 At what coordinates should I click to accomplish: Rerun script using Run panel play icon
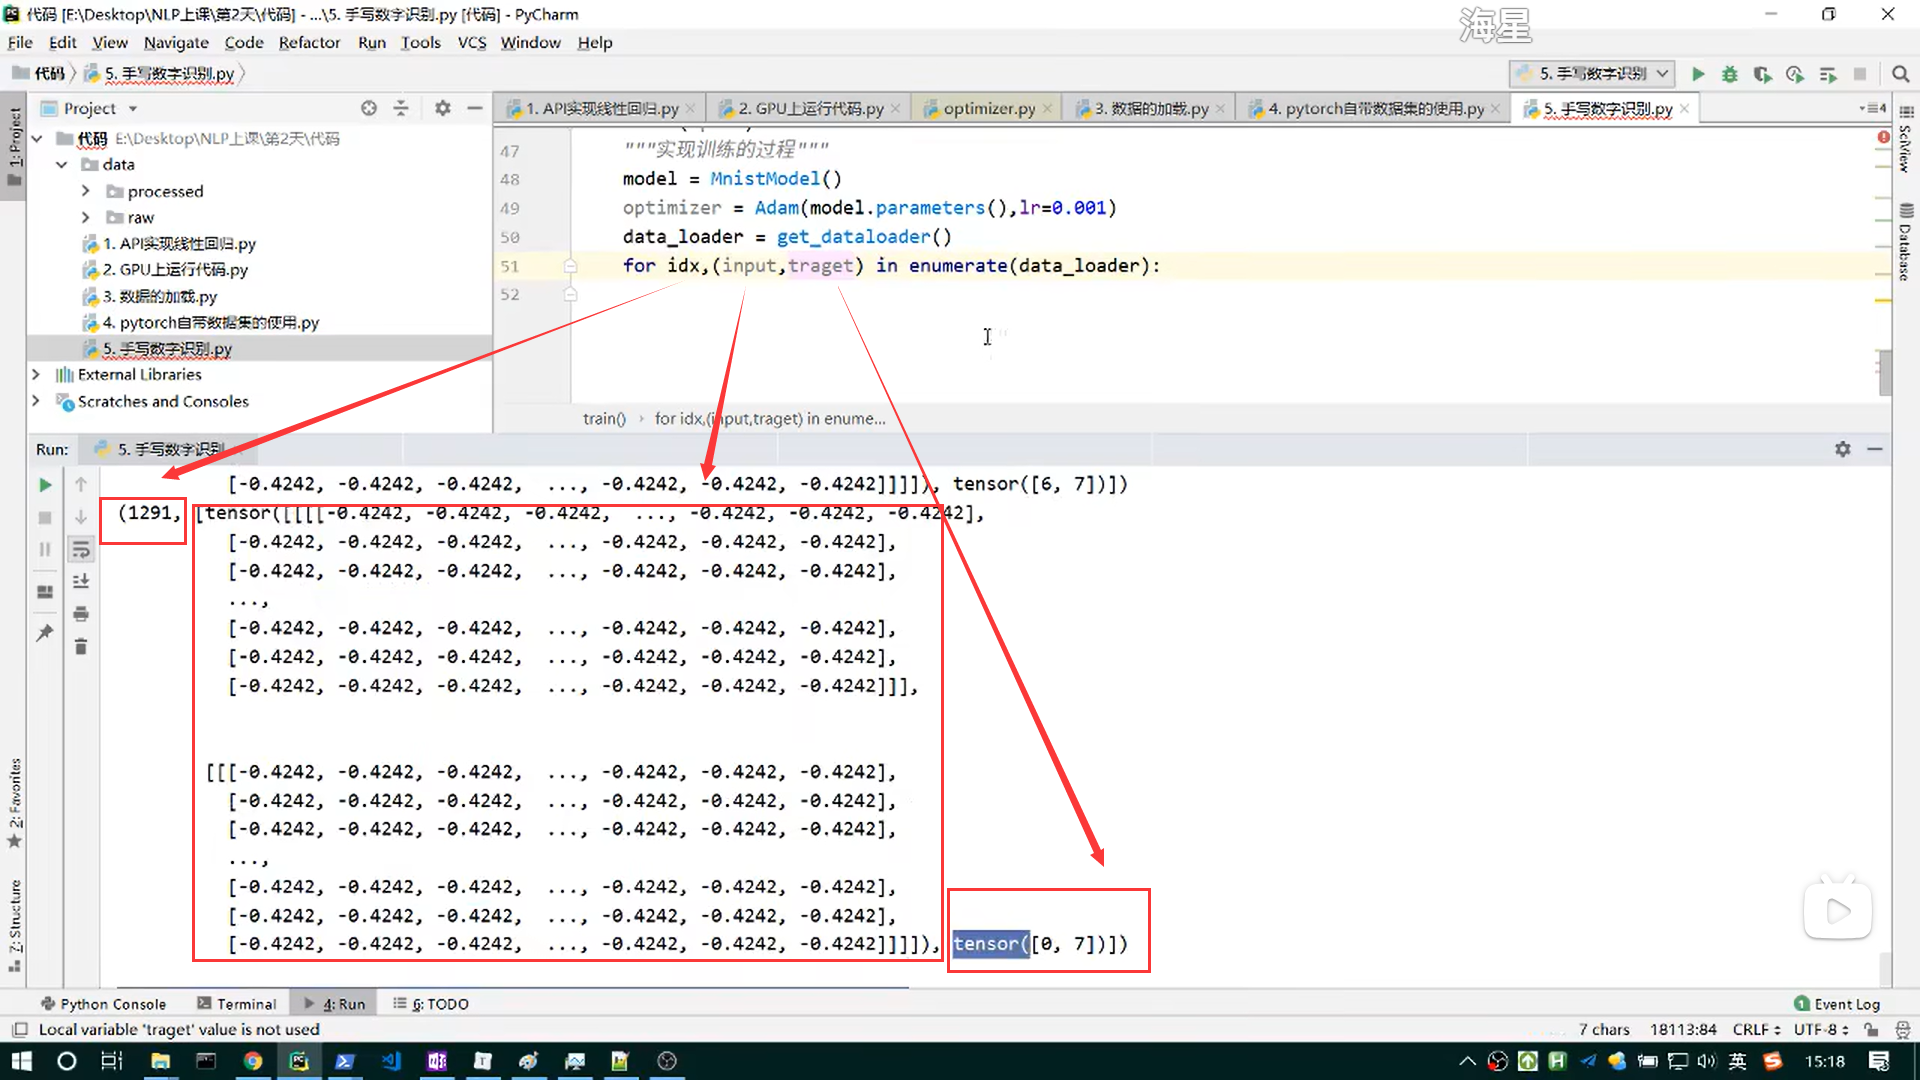[x=45, y=485]
